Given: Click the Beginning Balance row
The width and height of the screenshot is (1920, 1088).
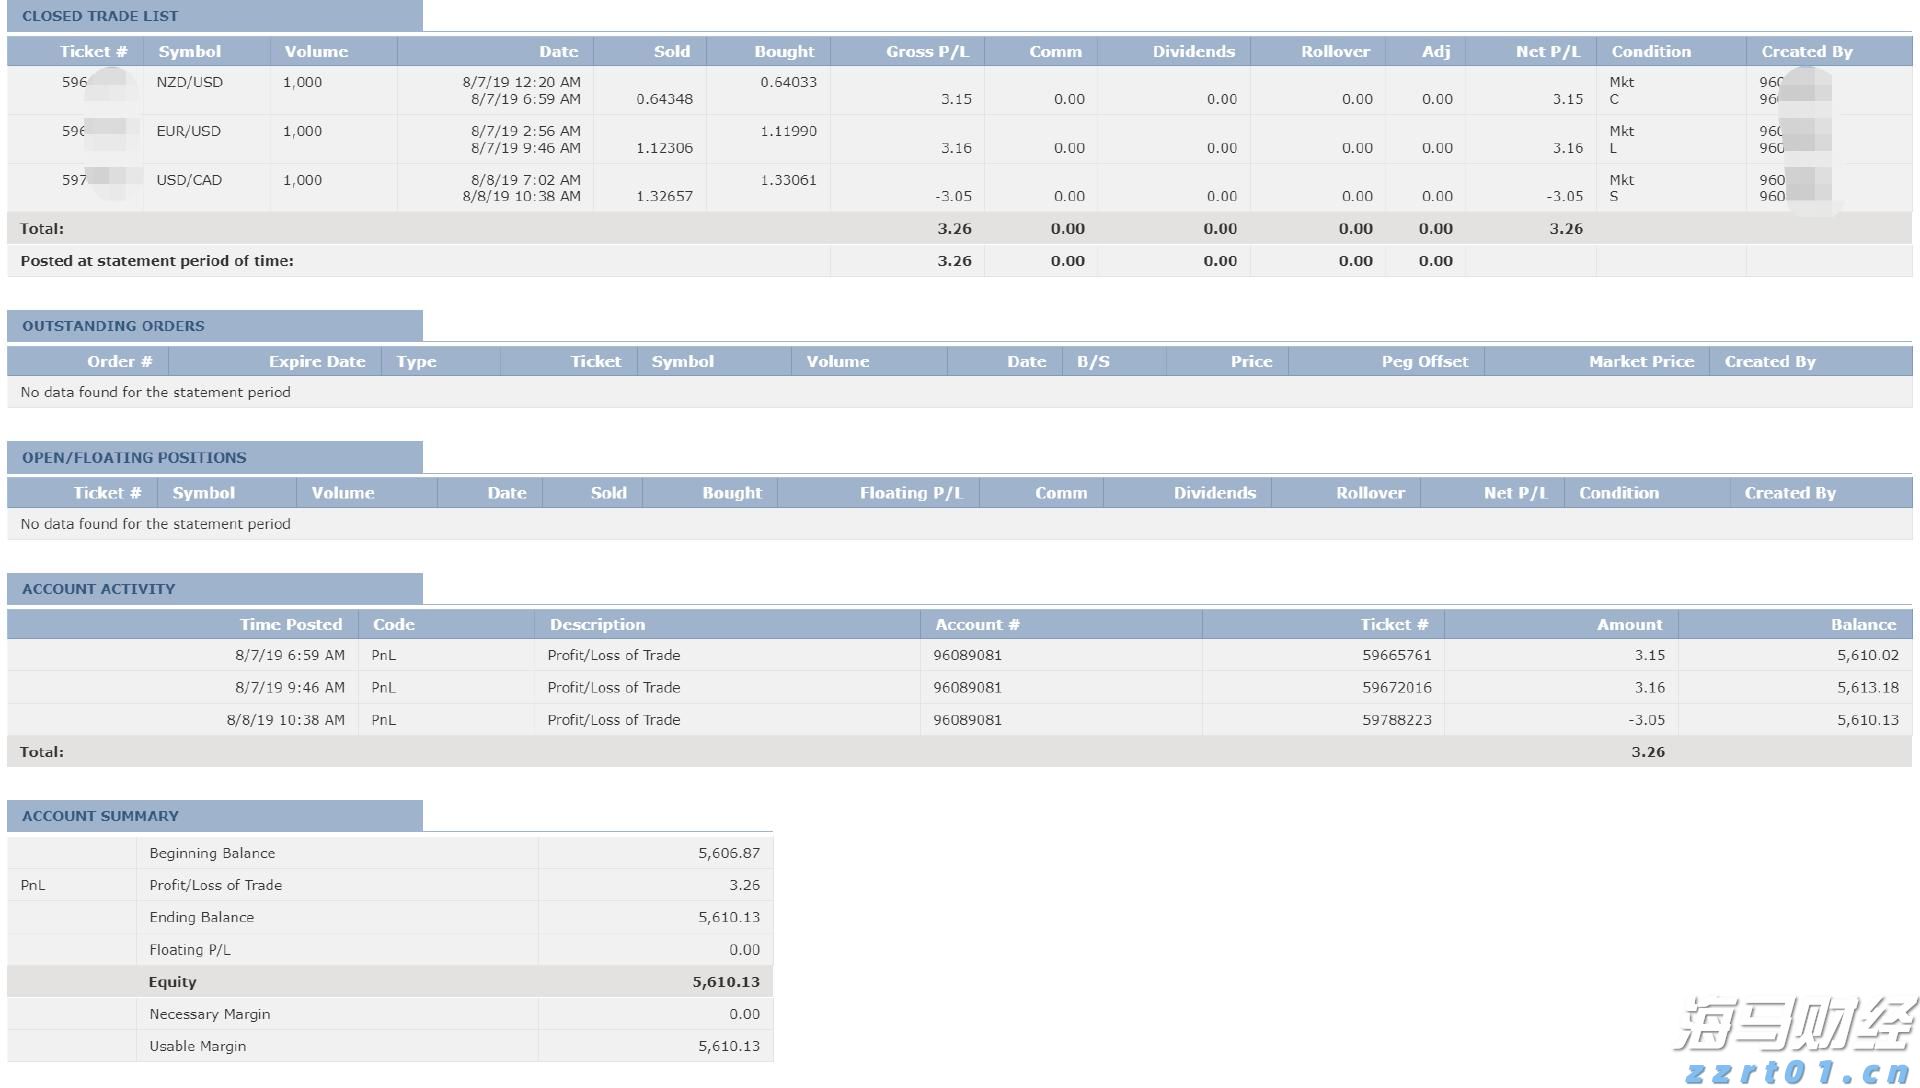Looking at the screenshot, I should pyautogui.click(x=212, y=853).
